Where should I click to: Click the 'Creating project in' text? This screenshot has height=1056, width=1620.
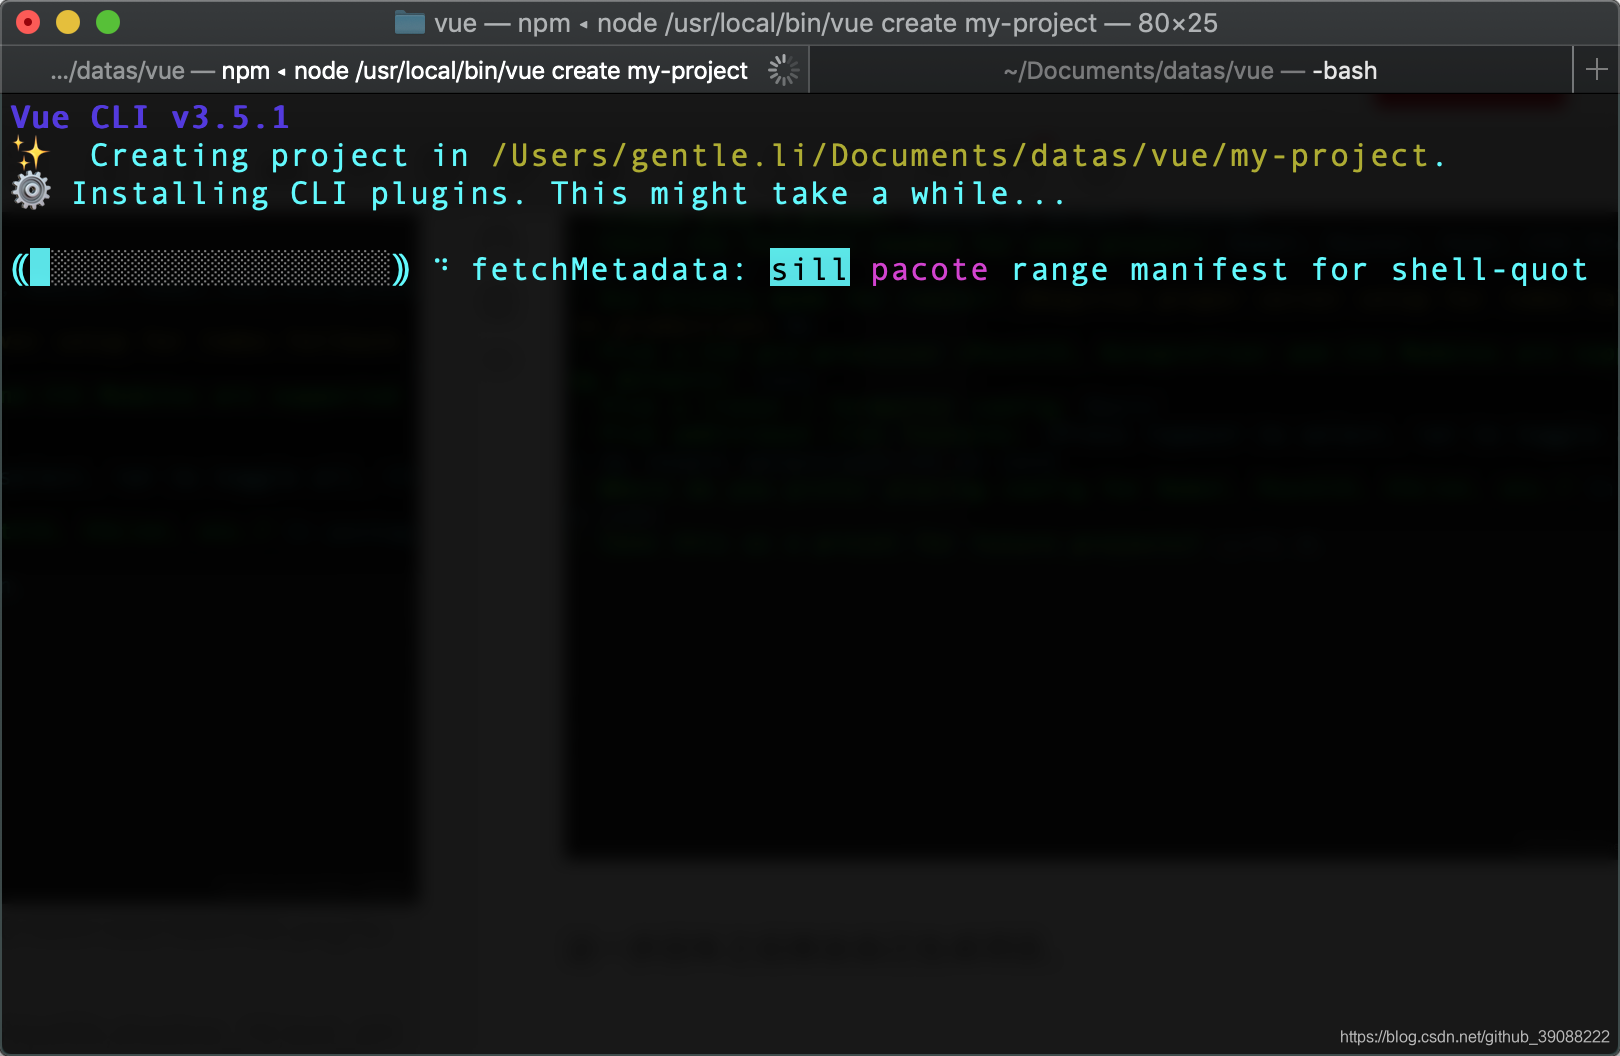280,156
